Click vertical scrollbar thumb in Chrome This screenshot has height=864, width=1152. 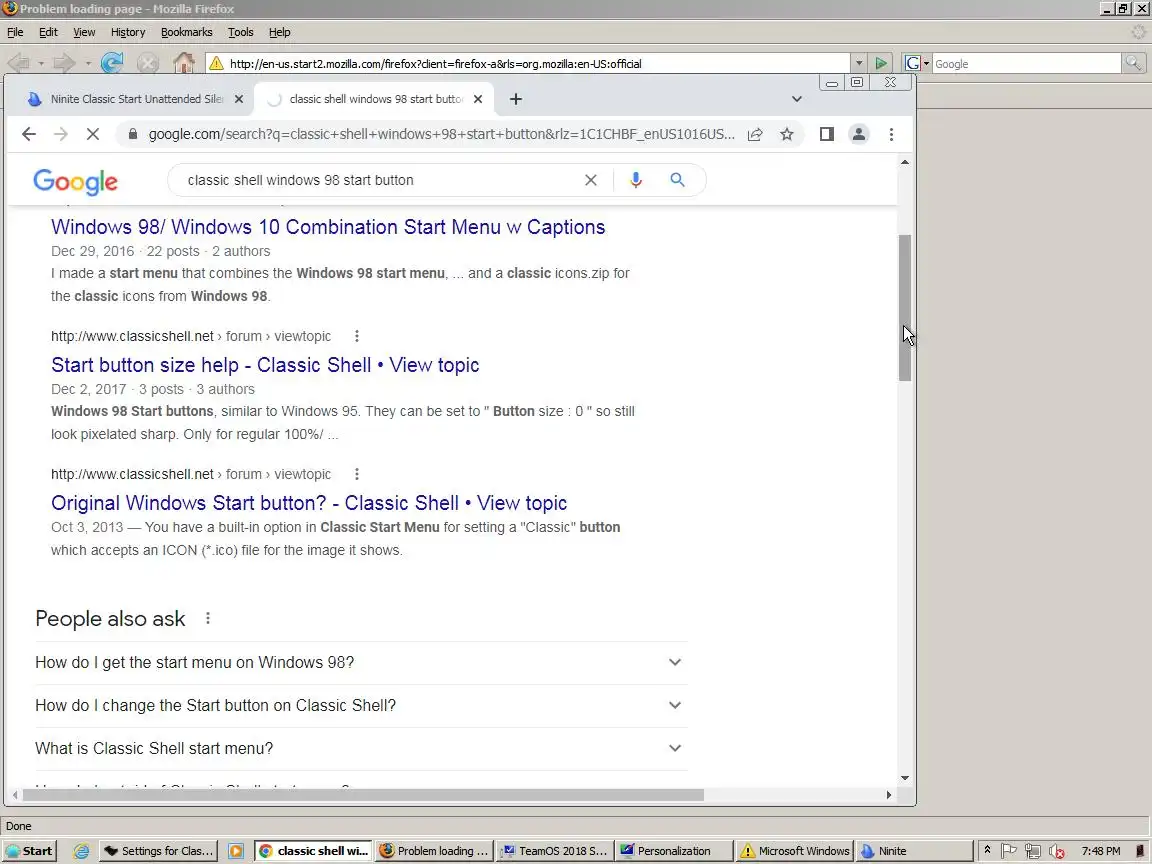[x=905, y=308]
